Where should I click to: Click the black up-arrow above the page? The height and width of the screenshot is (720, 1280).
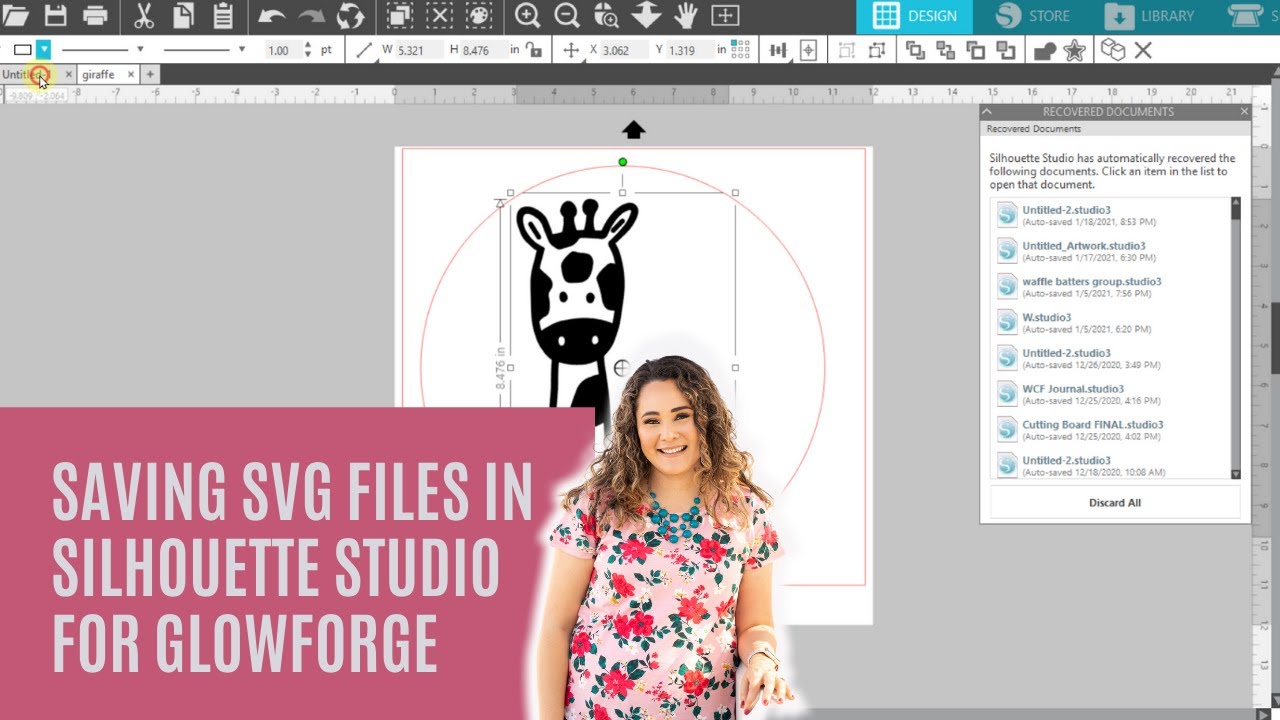pyautogui.click(x=634, y=130)
